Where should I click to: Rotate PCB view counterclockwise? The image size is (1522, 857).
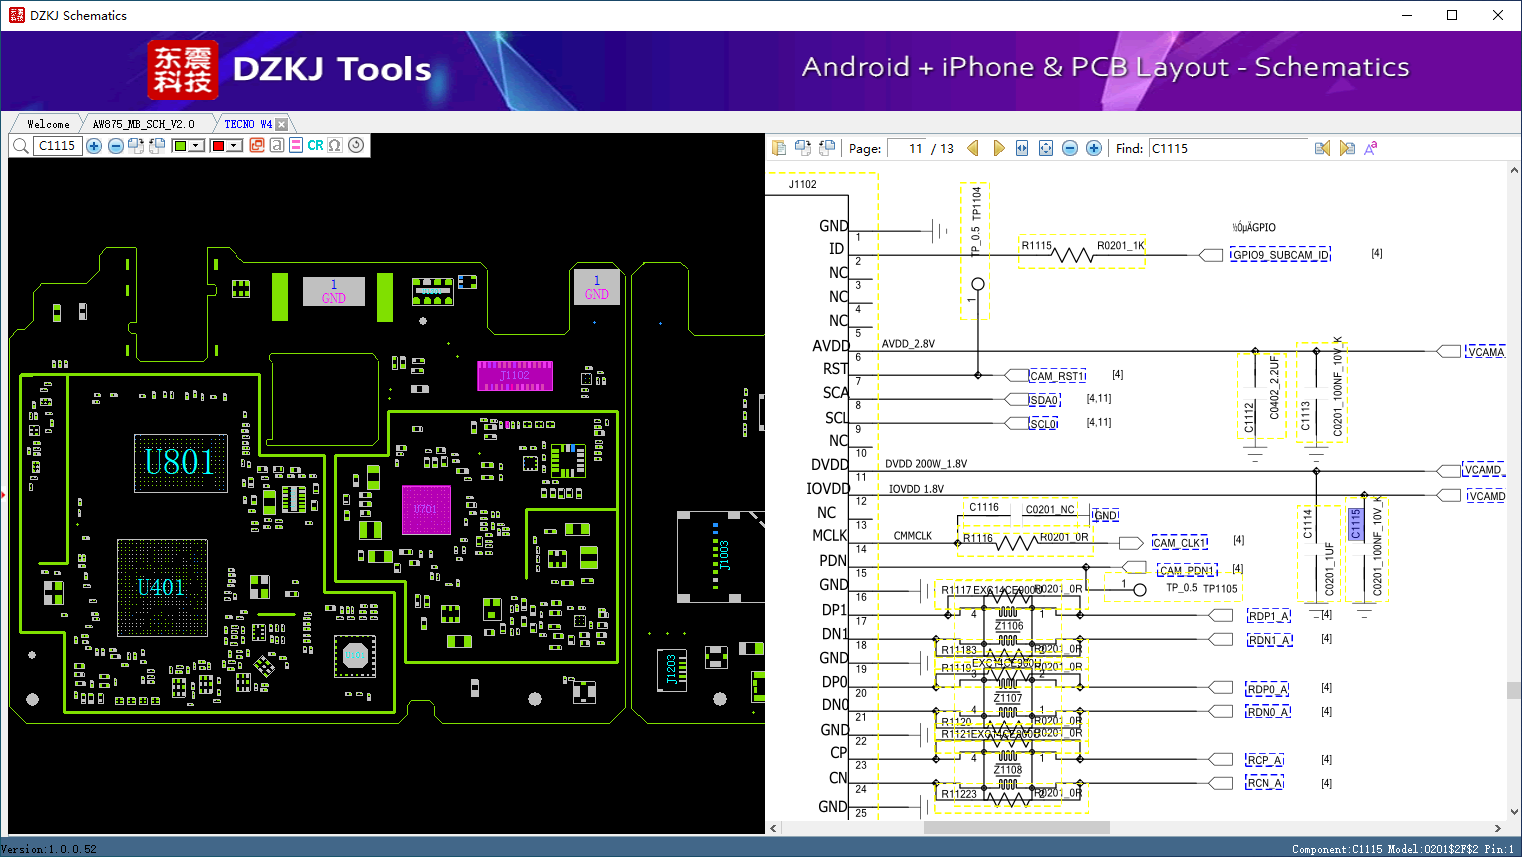pos(157,146)
